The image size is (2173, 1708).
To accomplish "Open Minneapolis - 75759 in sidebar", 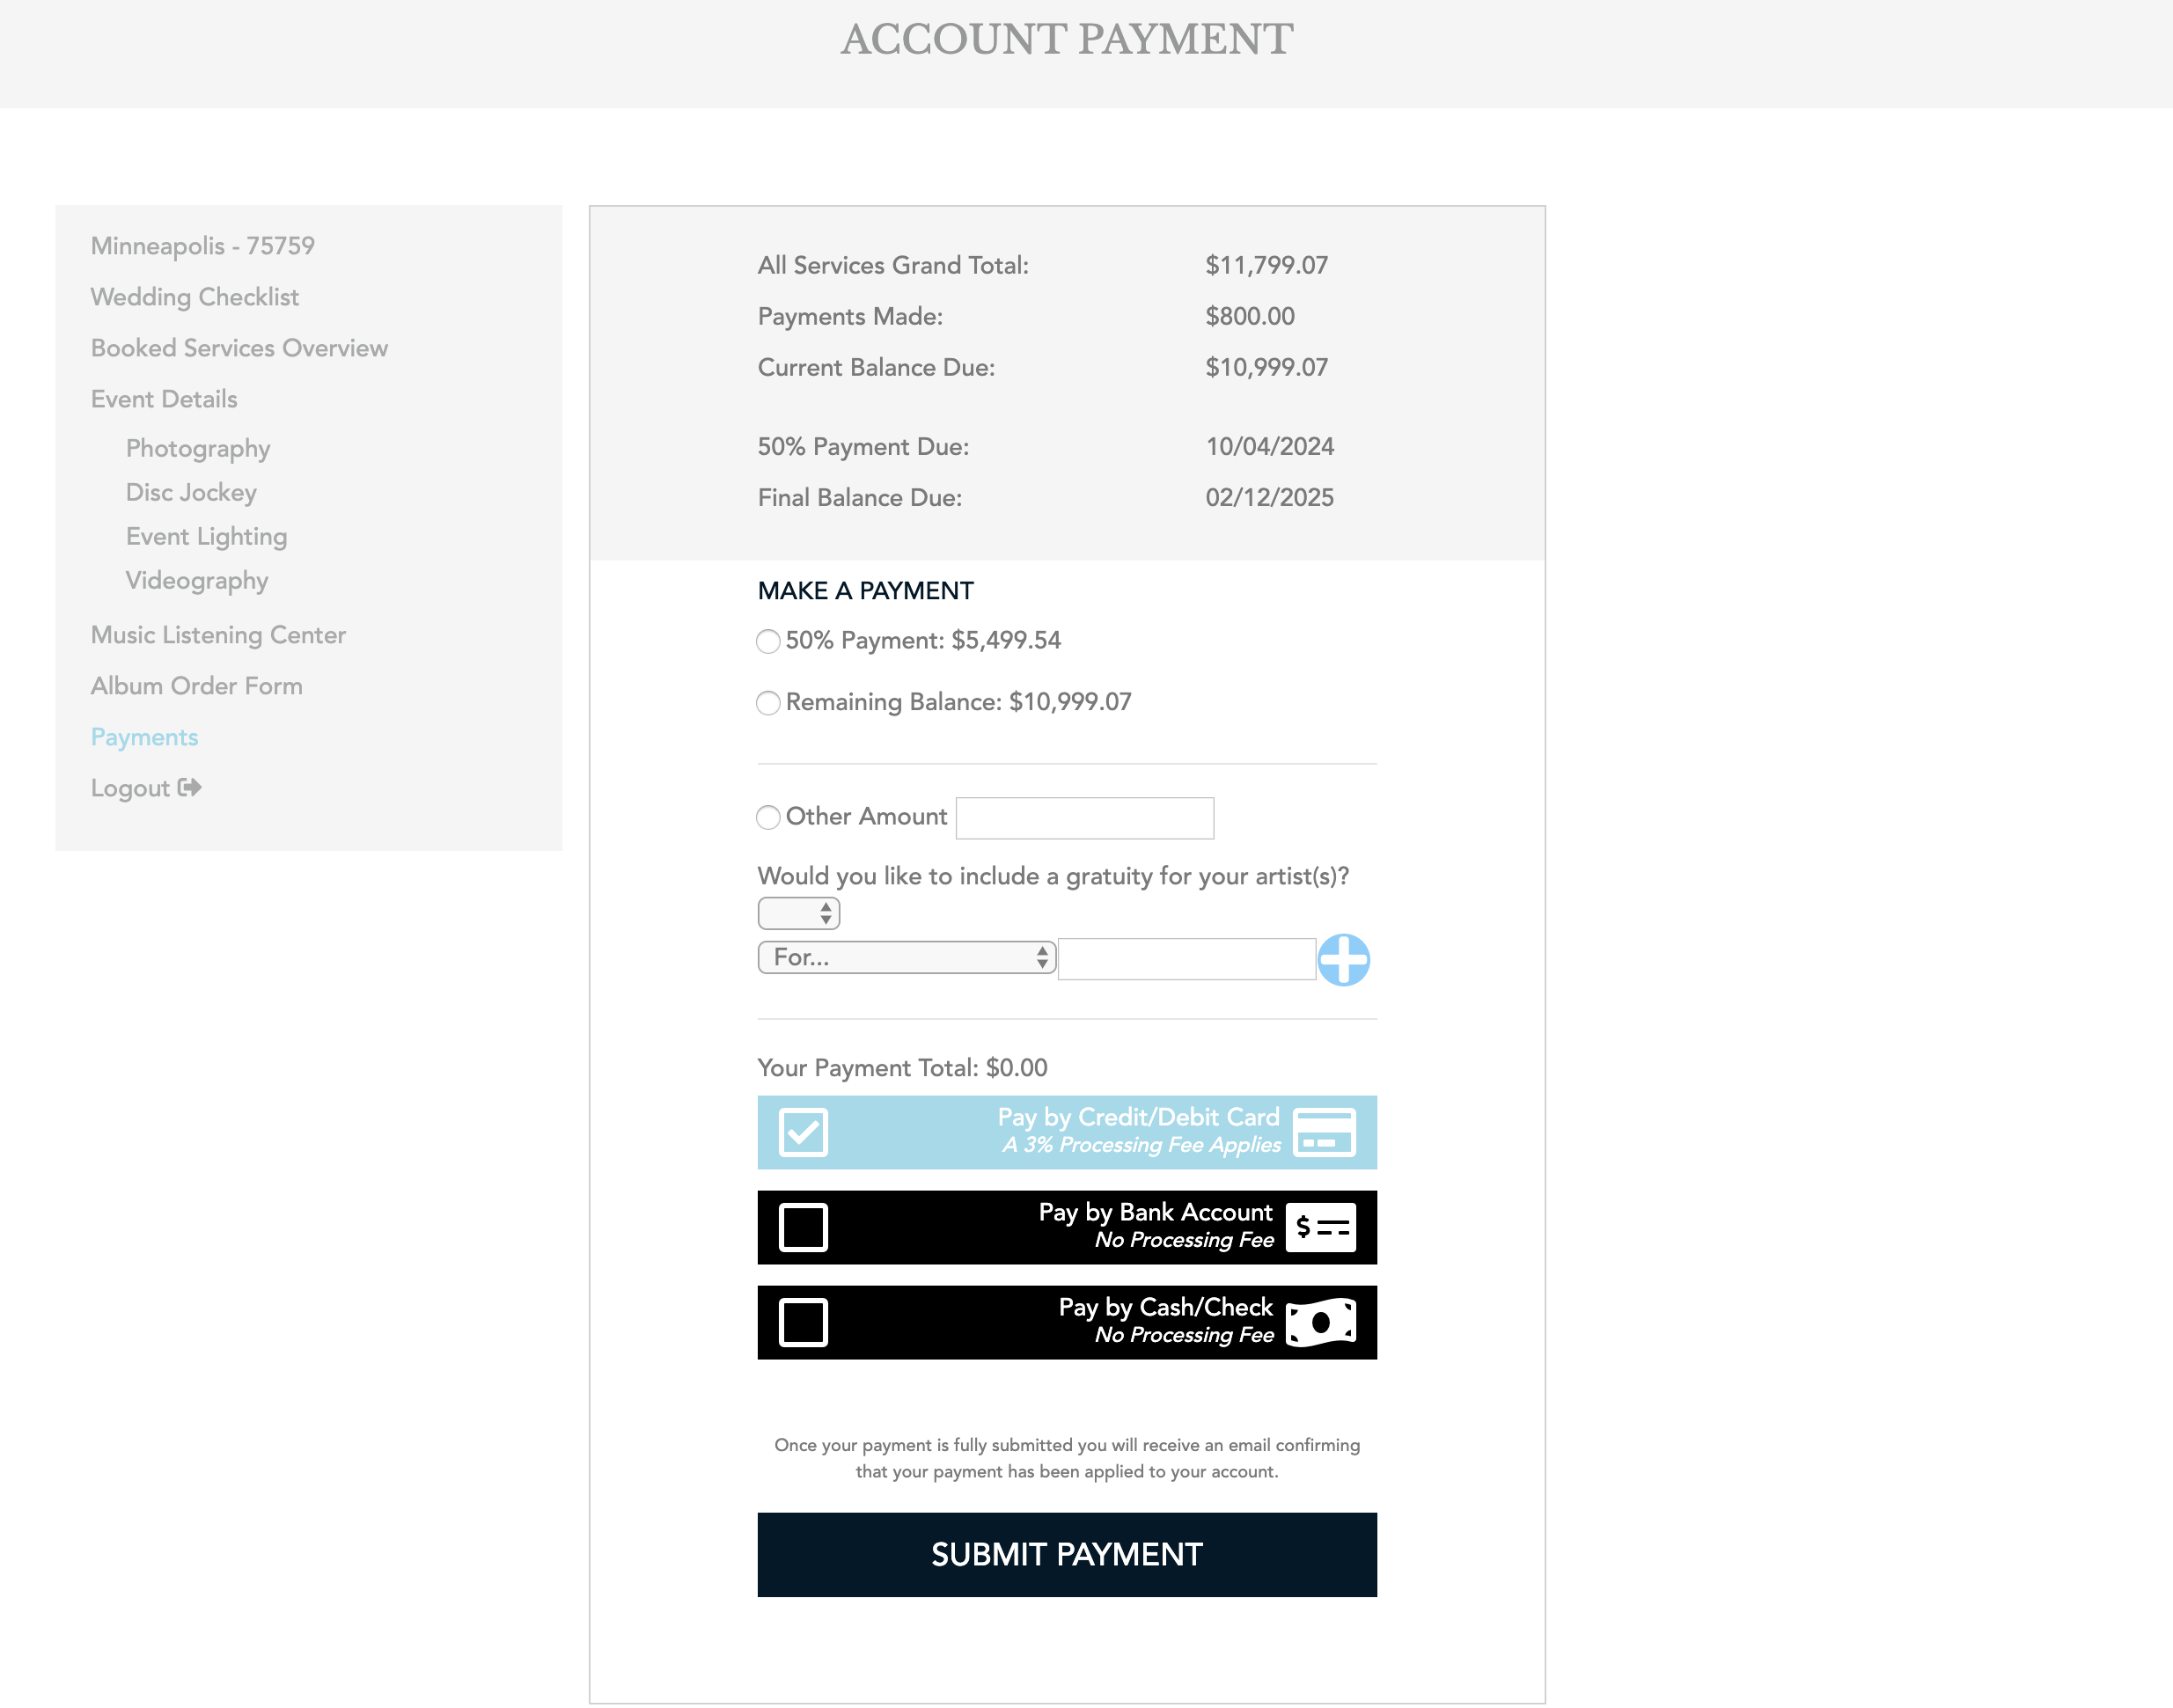I will click(203, 246).
